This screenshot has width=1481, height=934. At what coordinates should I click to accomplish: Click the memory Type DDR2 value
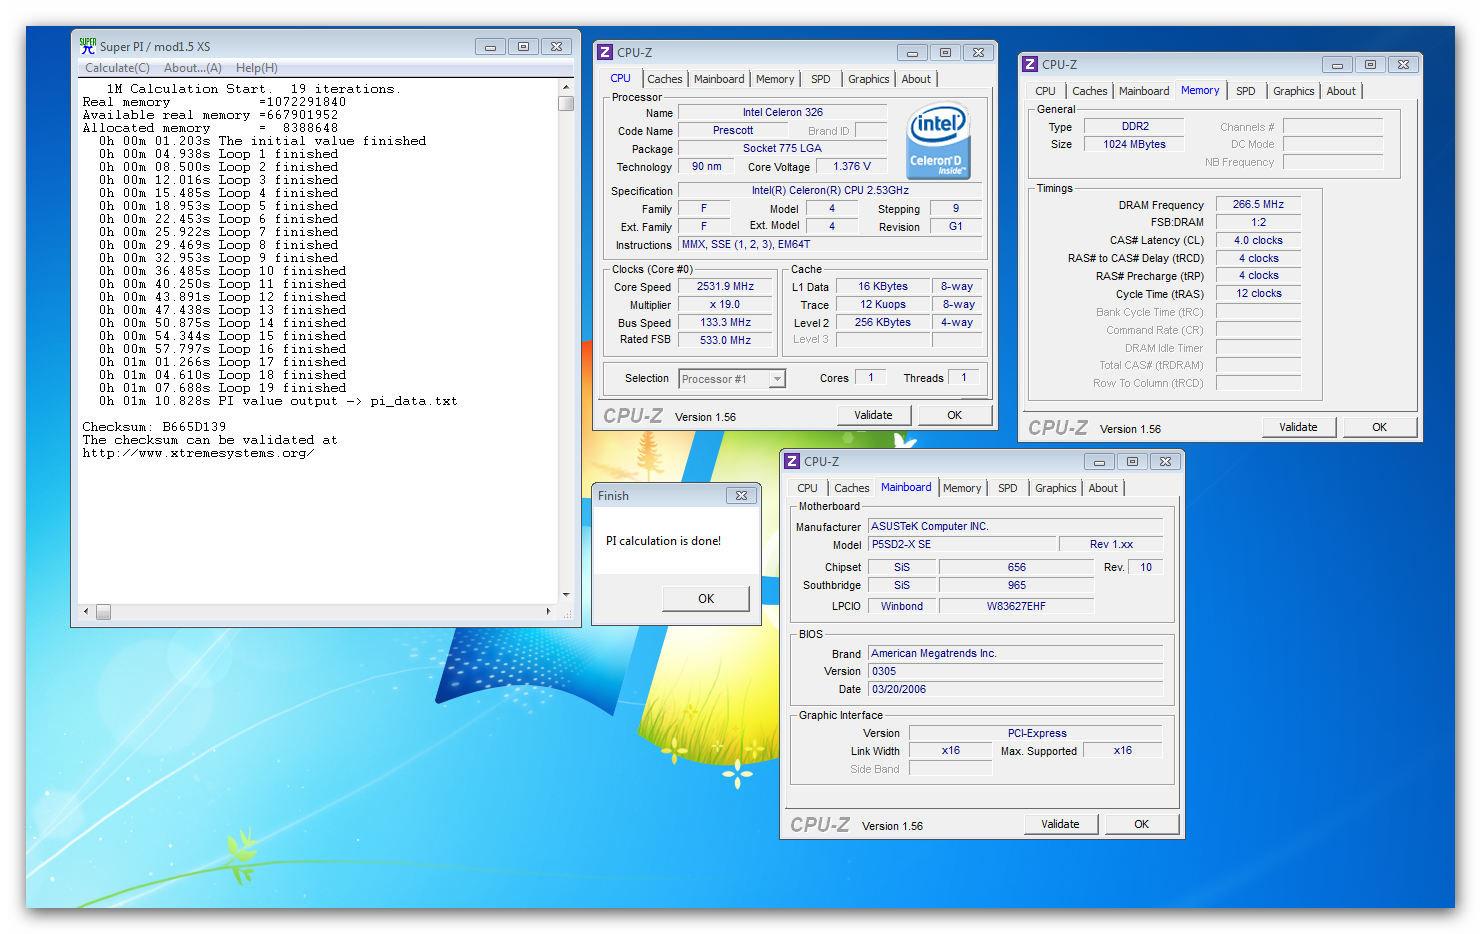(x=1134, y=126)
